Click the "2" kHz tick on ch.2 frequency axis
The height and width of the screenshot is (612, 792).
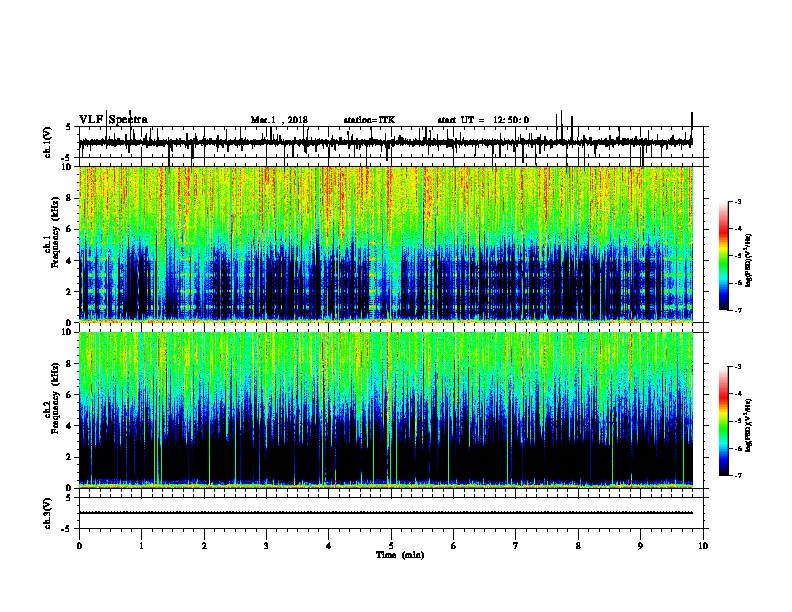(70, 457)
